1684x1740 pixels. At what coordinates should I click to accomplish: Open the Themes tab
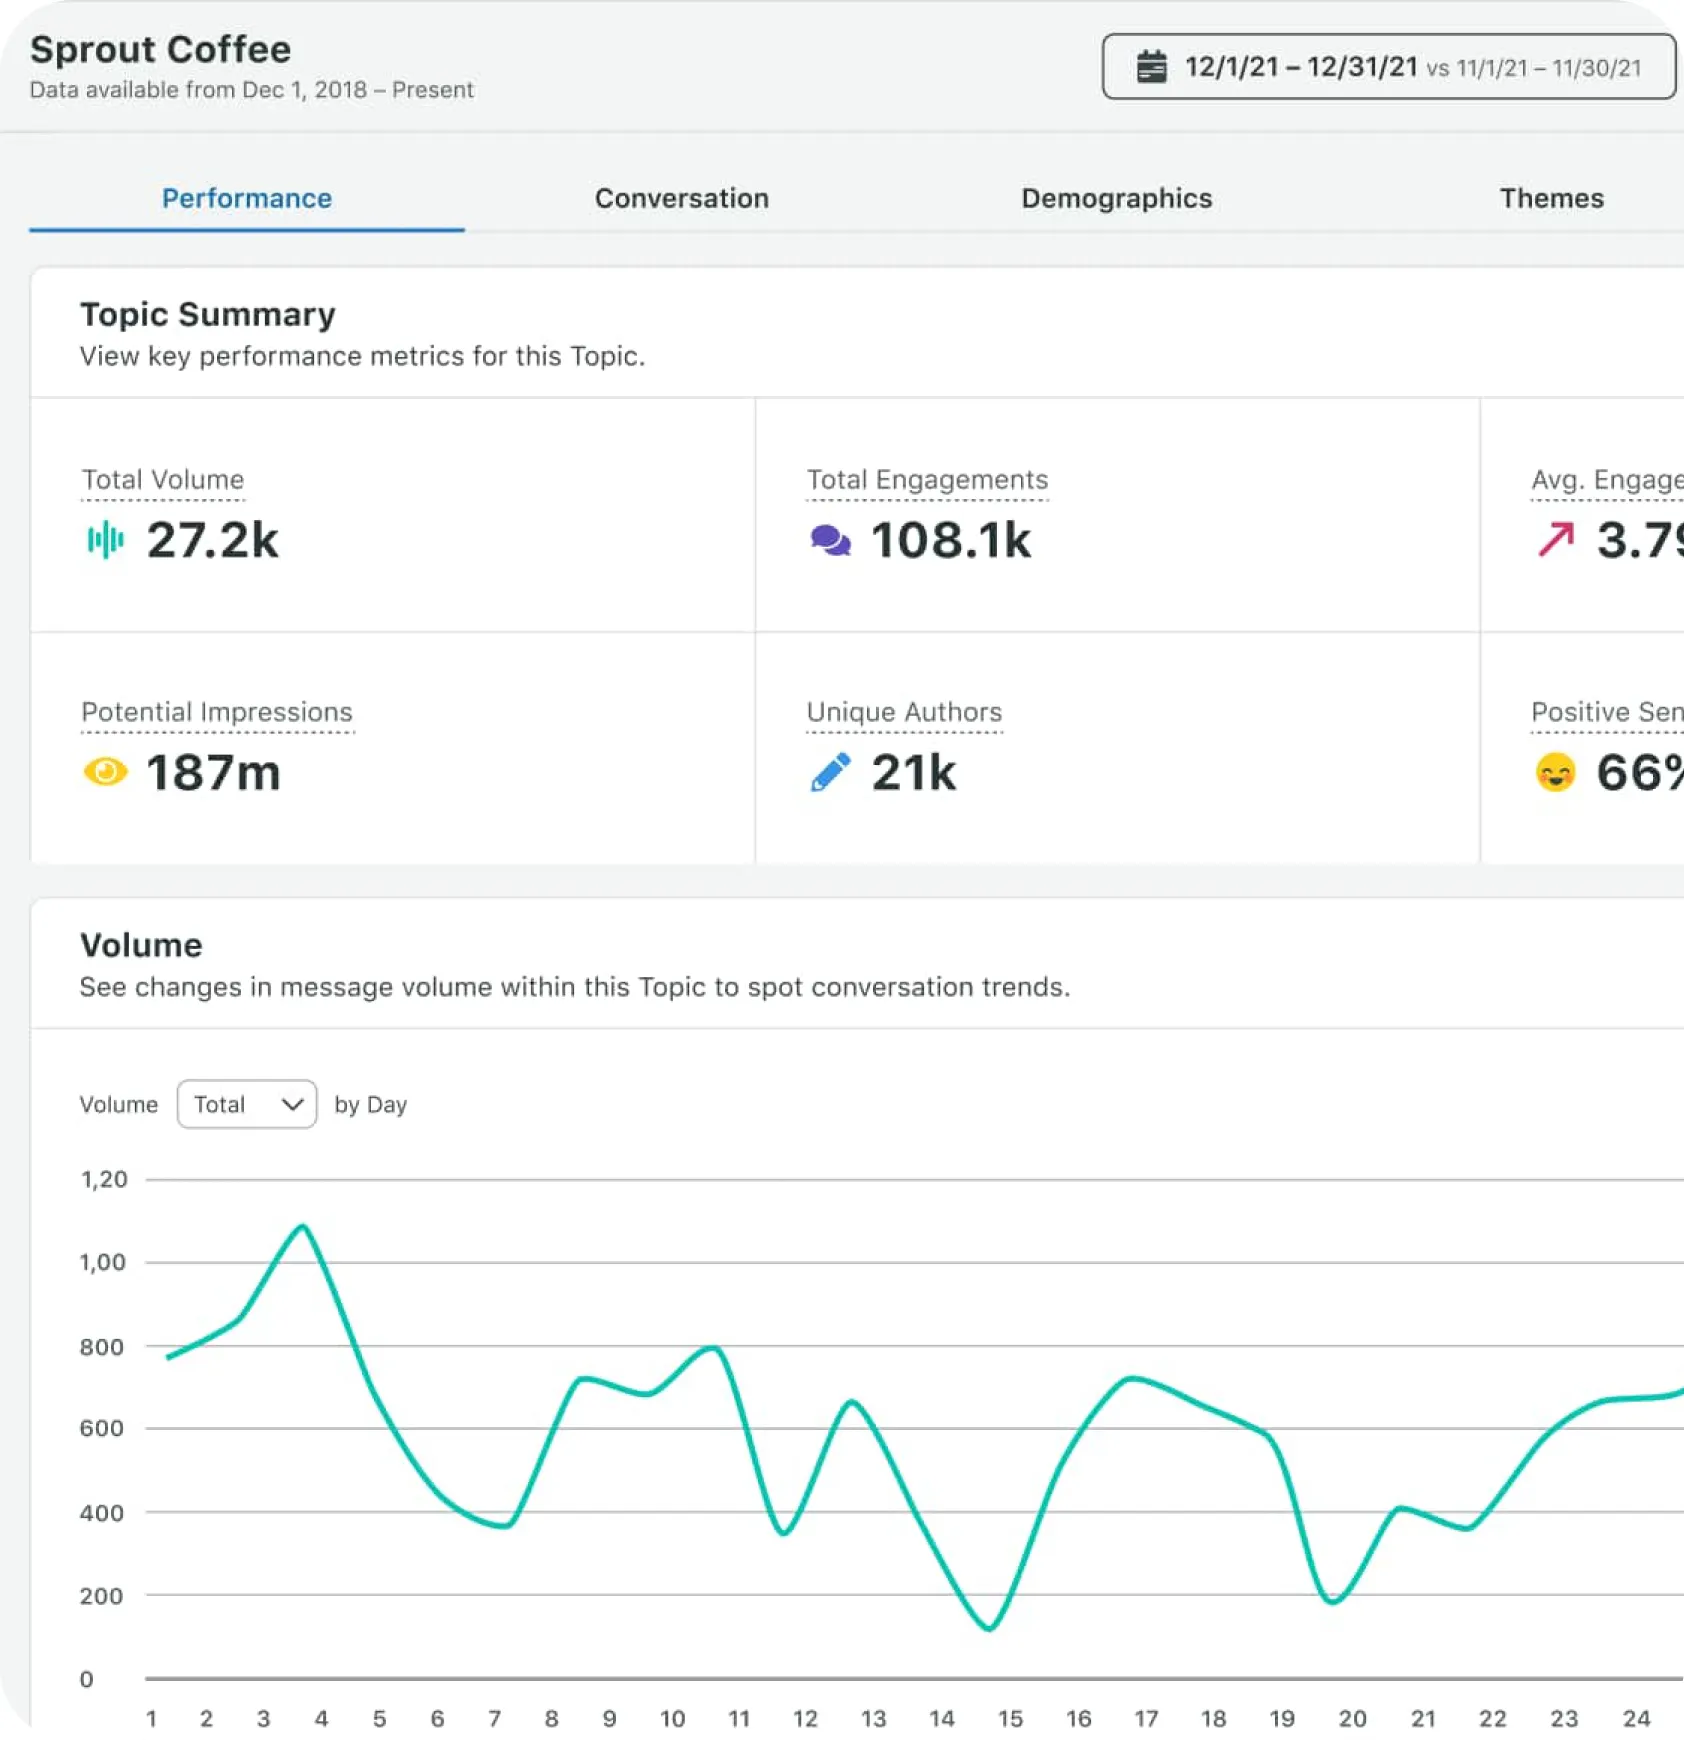pyautogui.click(x=1551, y=198)
